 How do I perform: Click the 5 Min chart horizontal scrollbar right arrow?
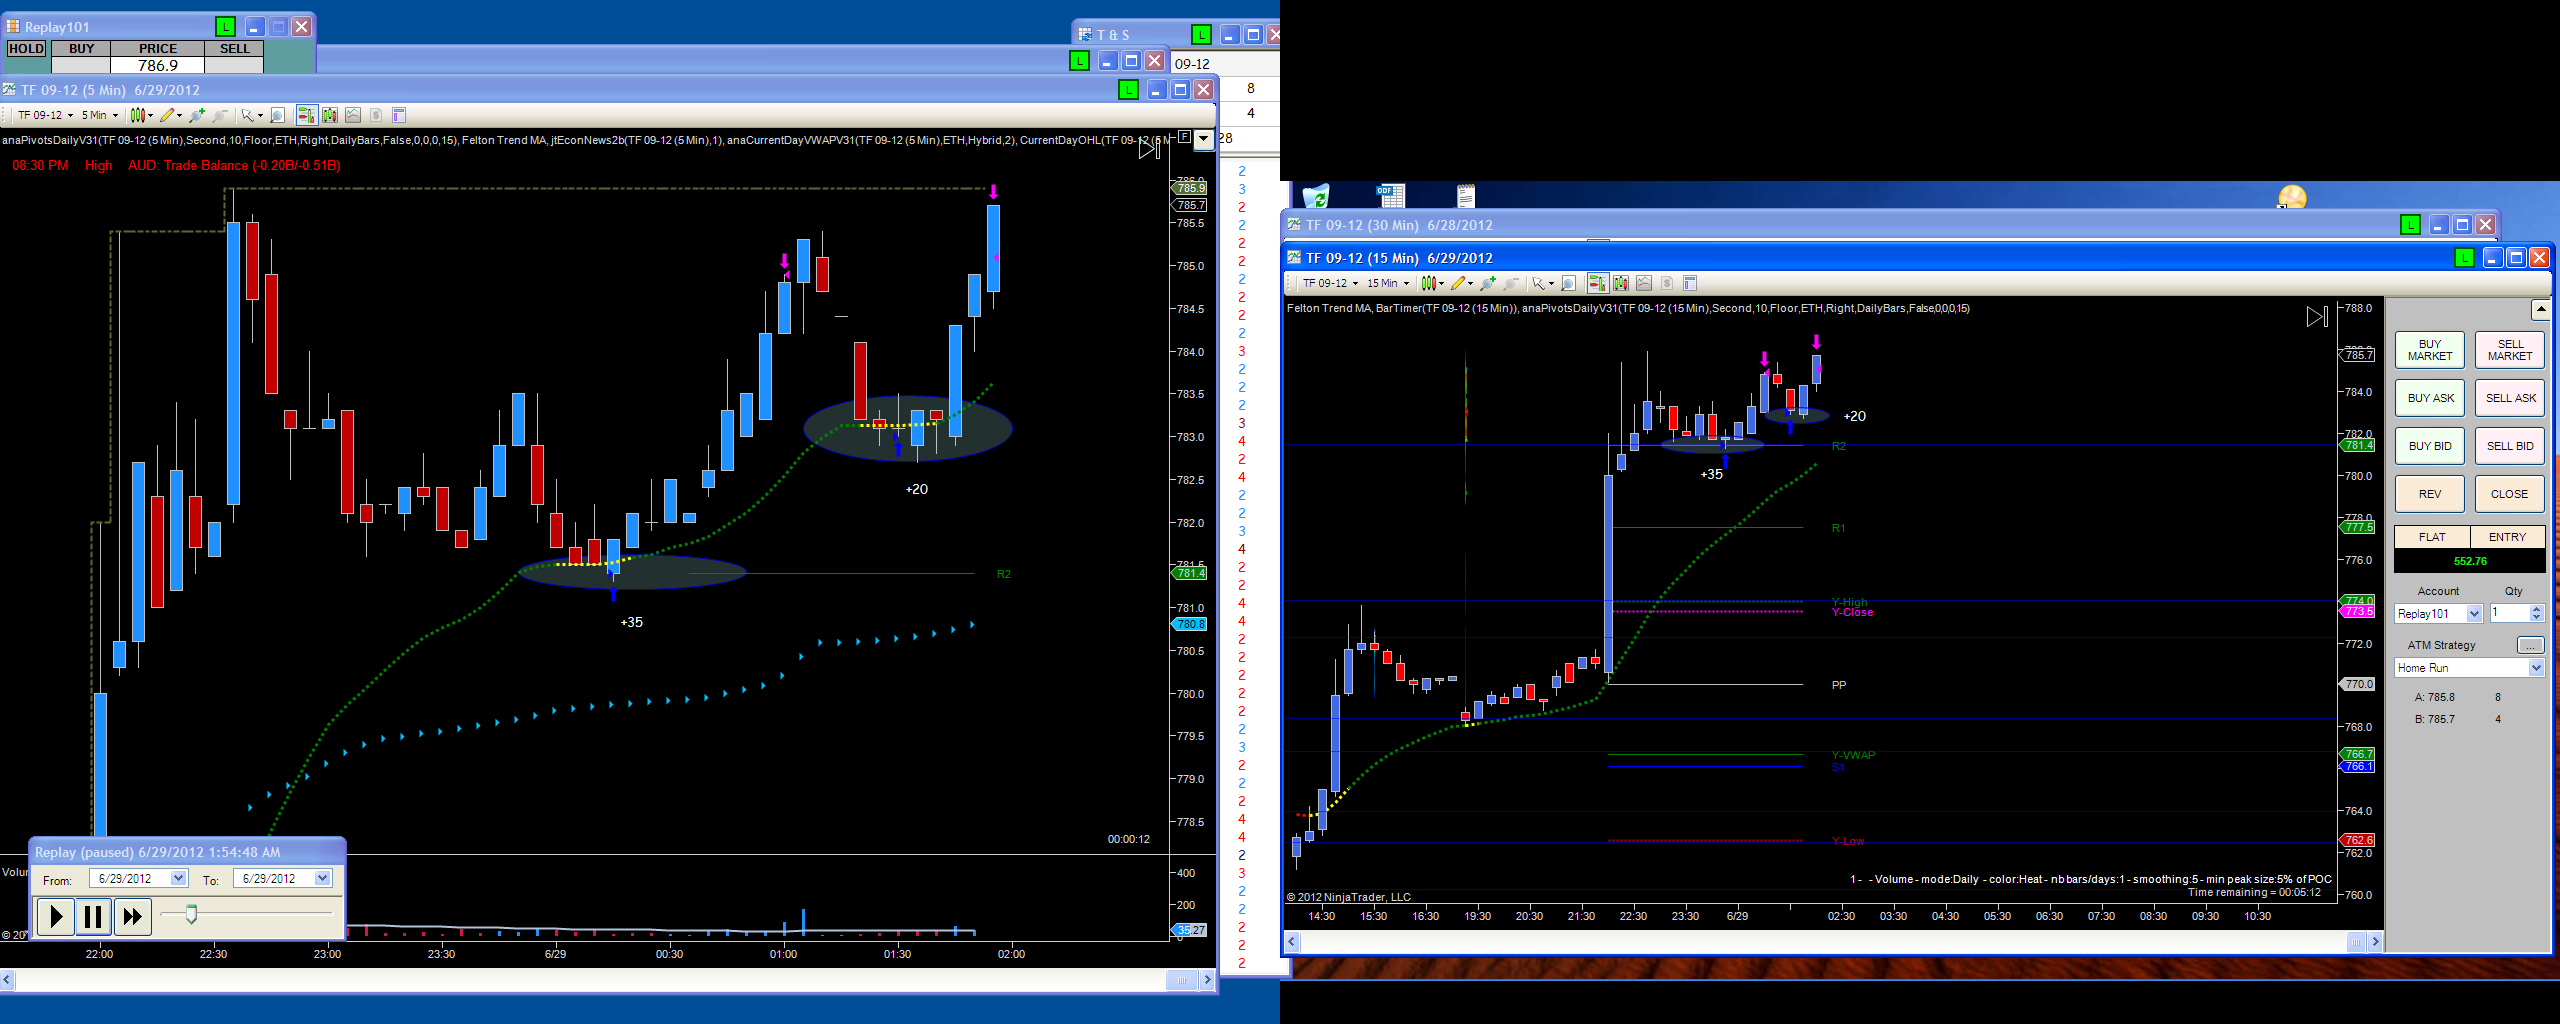pyautogui.click(x=1207, y=980)
